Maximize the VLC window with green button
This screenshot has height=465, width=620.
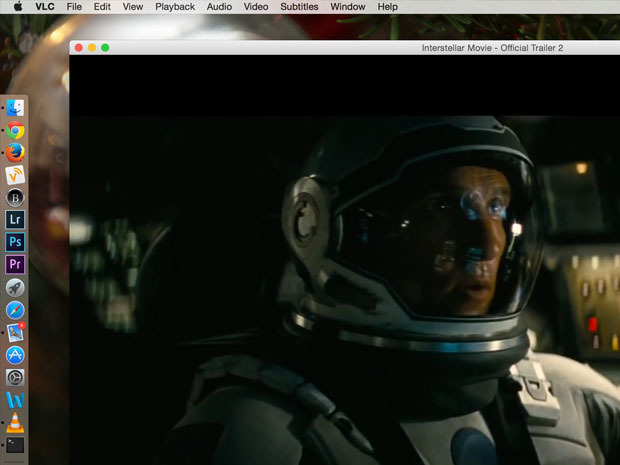(105, 47)
